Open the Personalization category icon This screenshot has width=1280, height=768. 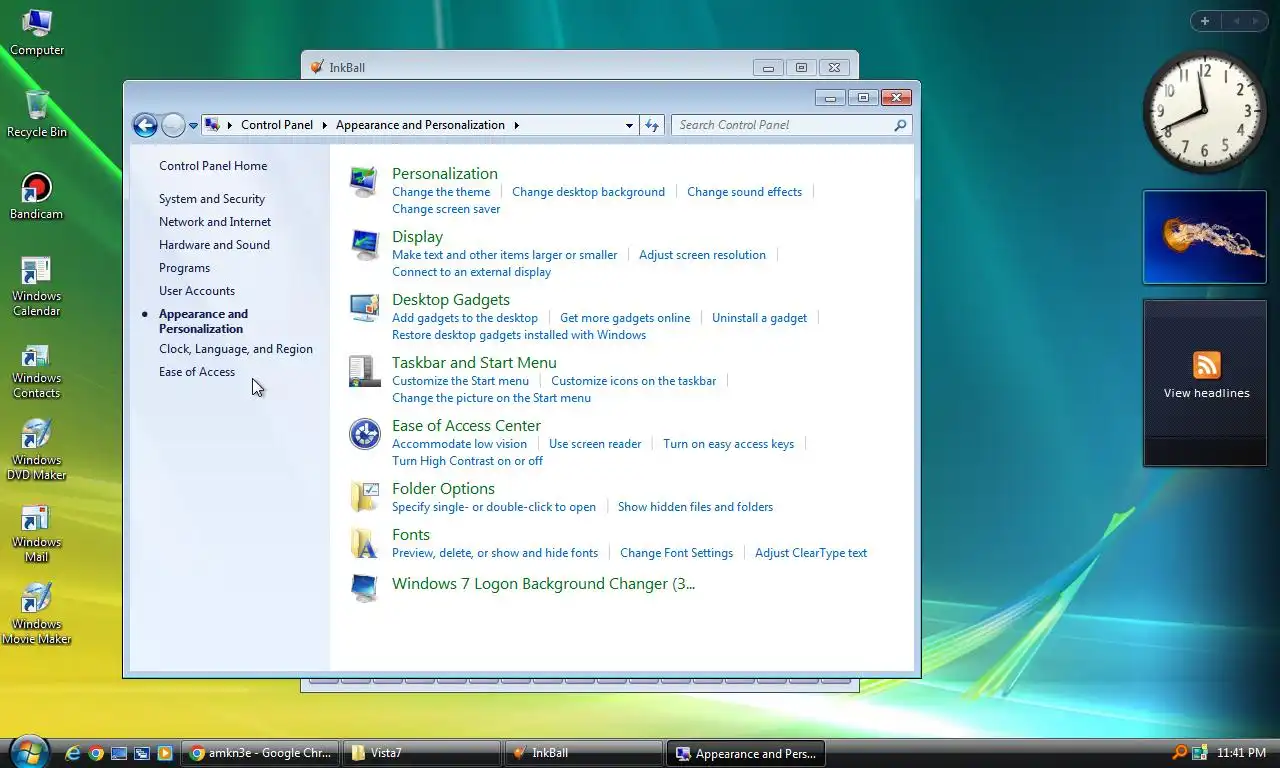pyautogui.click(x=364, y=181)
